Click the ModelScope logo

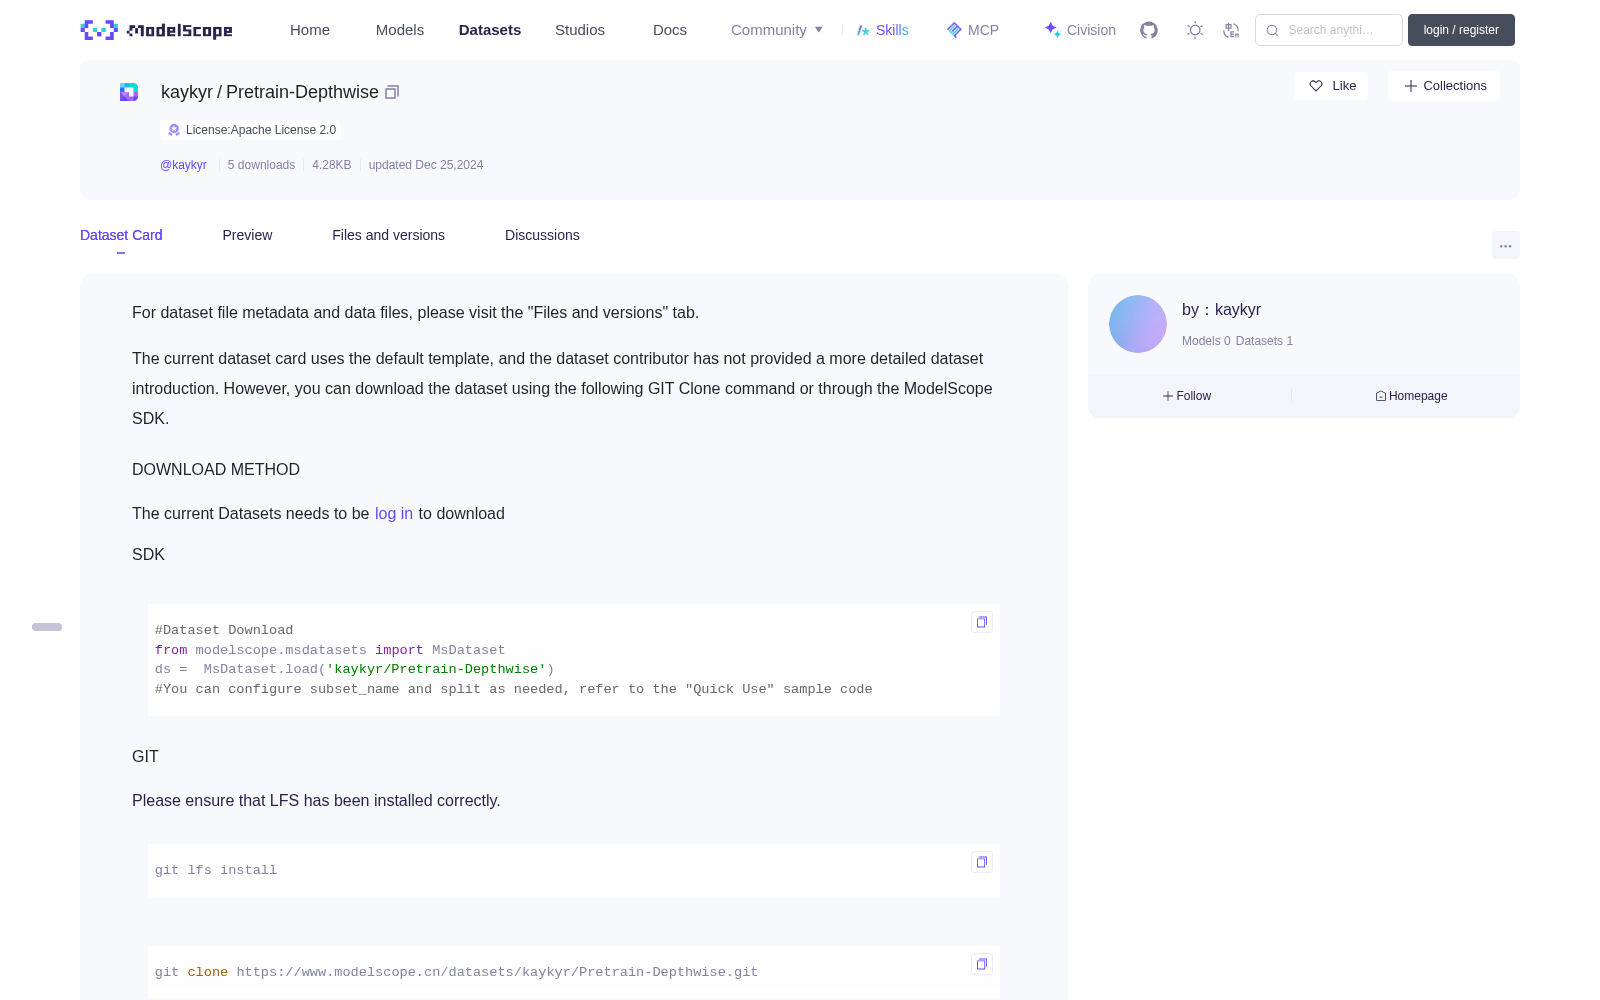pos(156,30)
